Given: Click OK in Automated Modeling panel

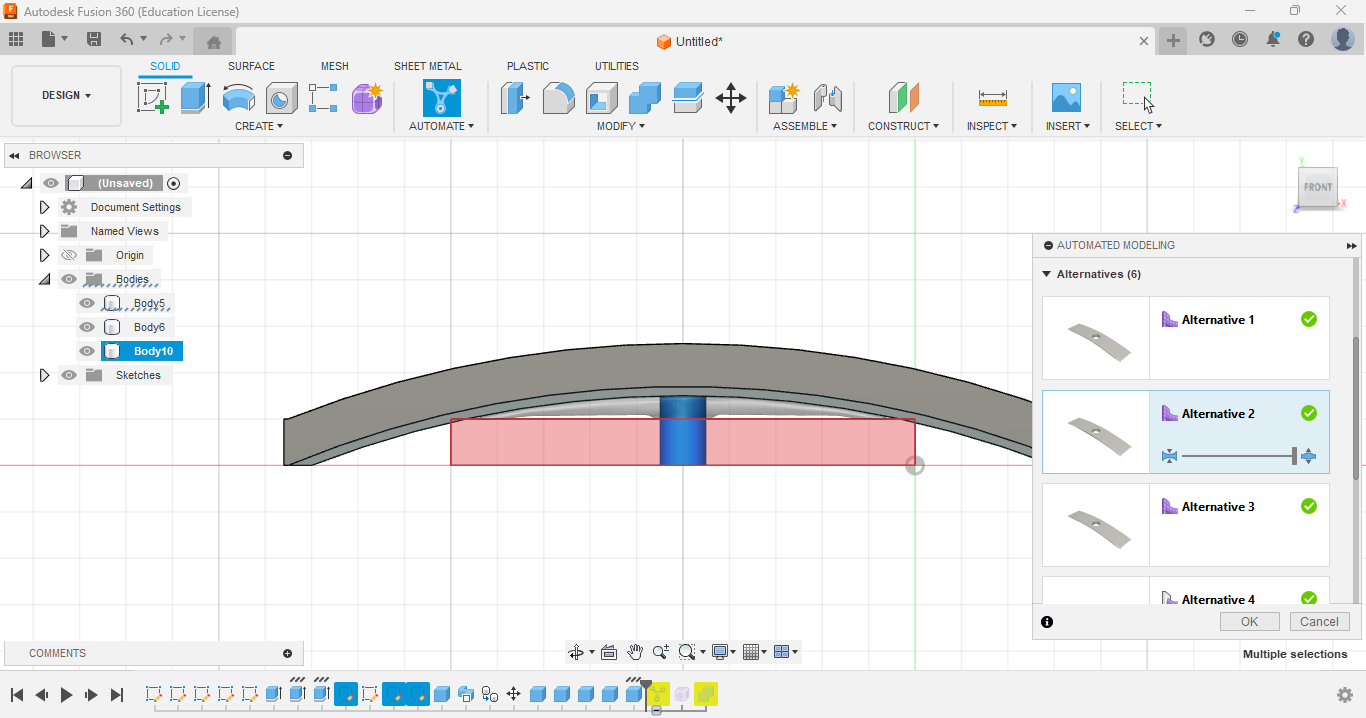Looking at the screenshot, I should (x=1249, y=621).
